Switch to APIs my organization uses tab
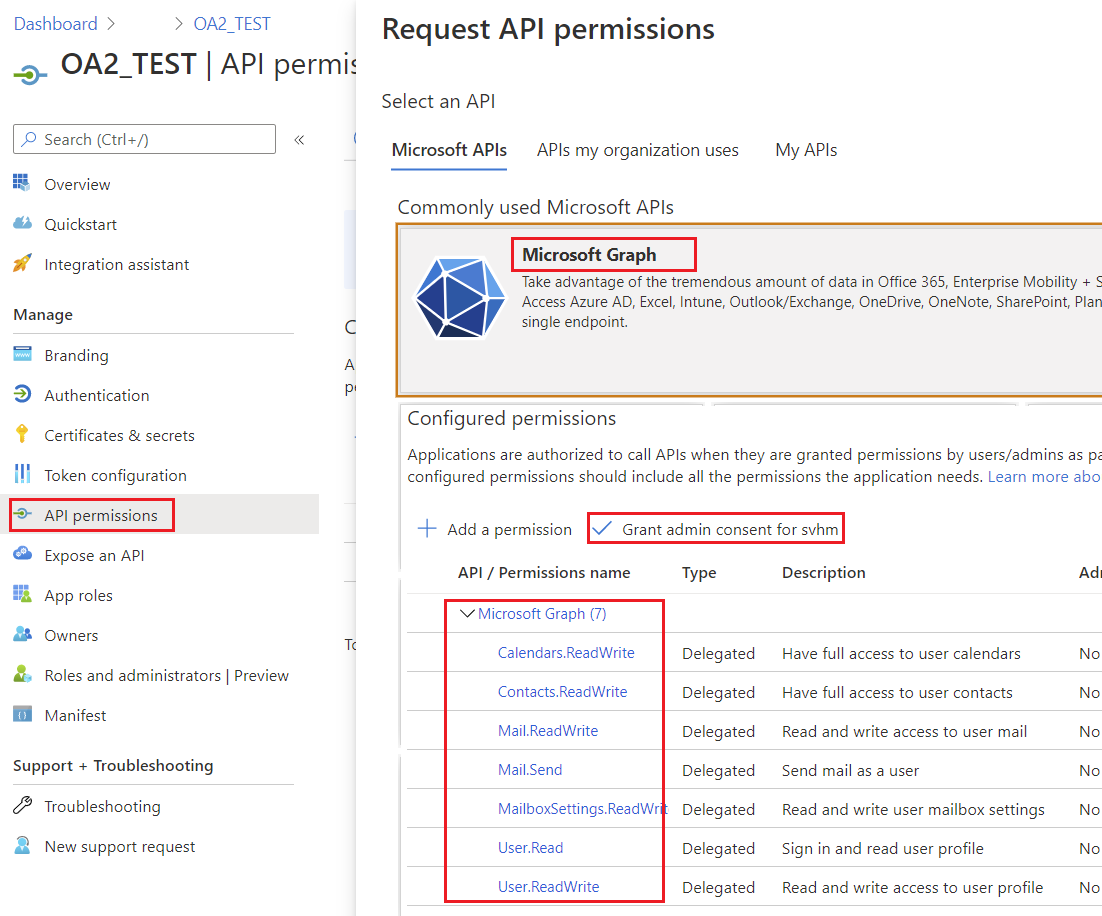1102x916 pixels. (637, 150)
